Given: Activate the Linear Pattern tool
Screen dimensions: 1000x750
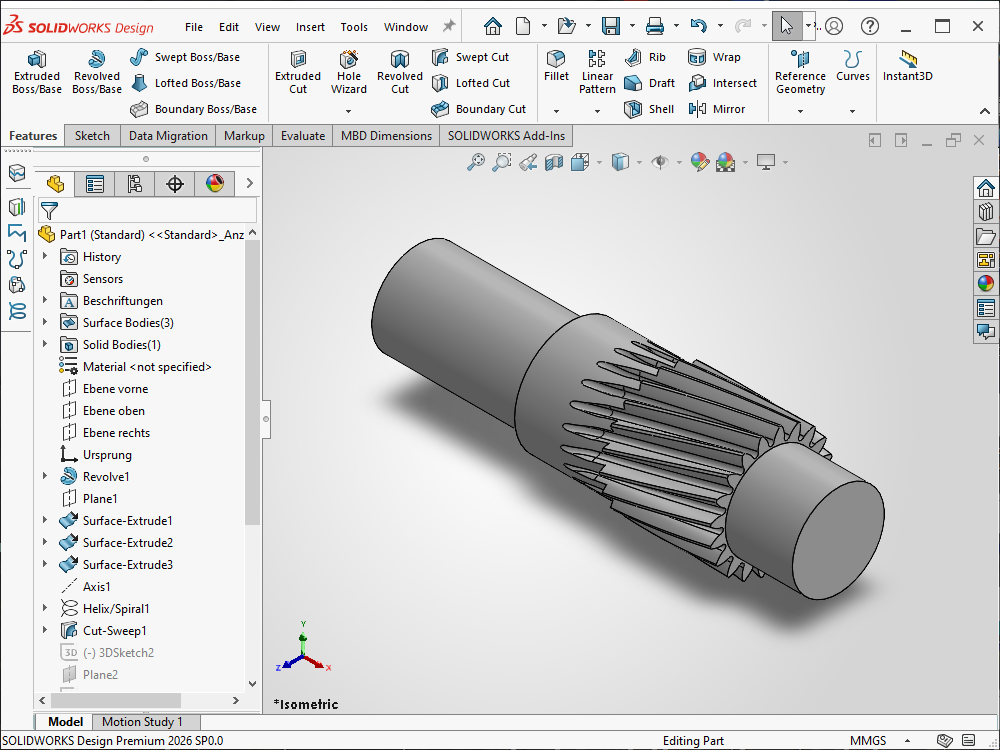Looking at the screenshot, I should 597,73.
